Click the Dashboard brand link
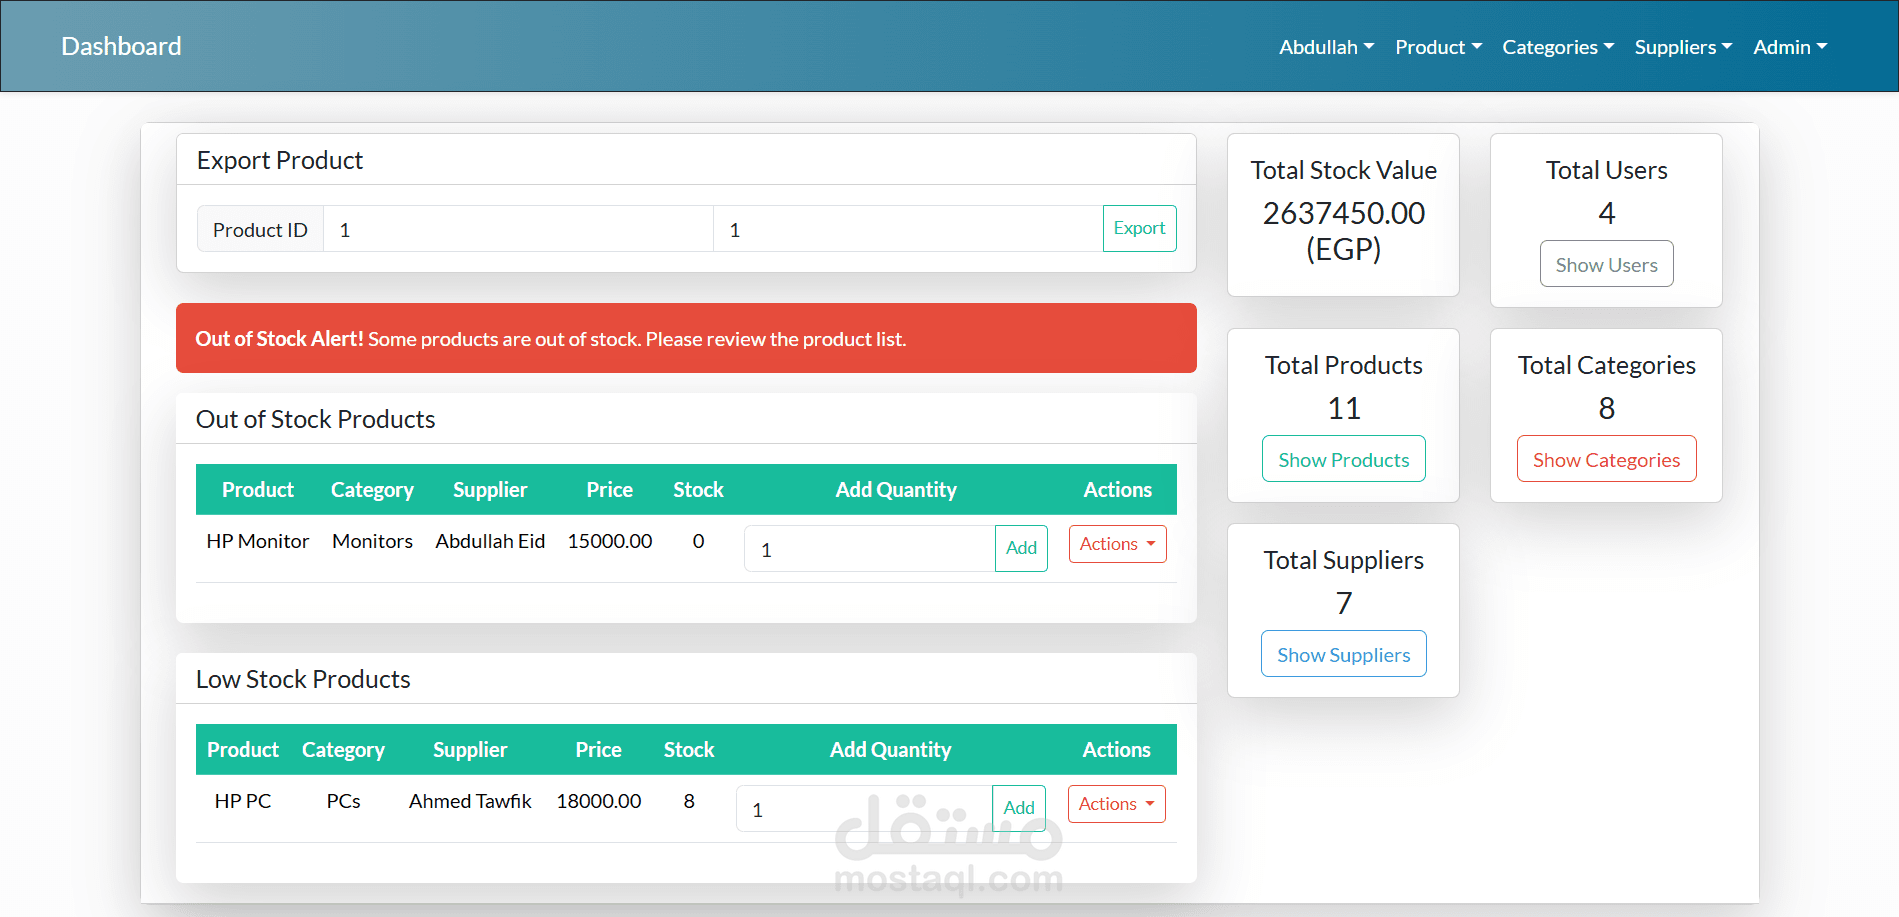 121,46
